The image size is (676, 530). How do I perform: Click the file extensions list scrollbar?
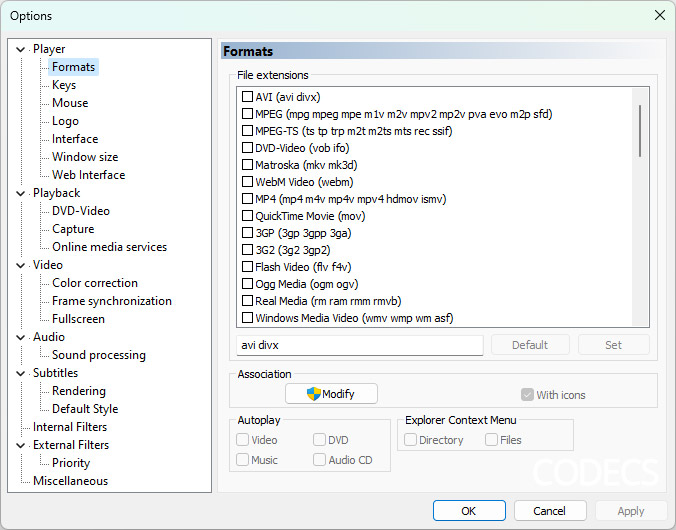[x=640, y=207]
